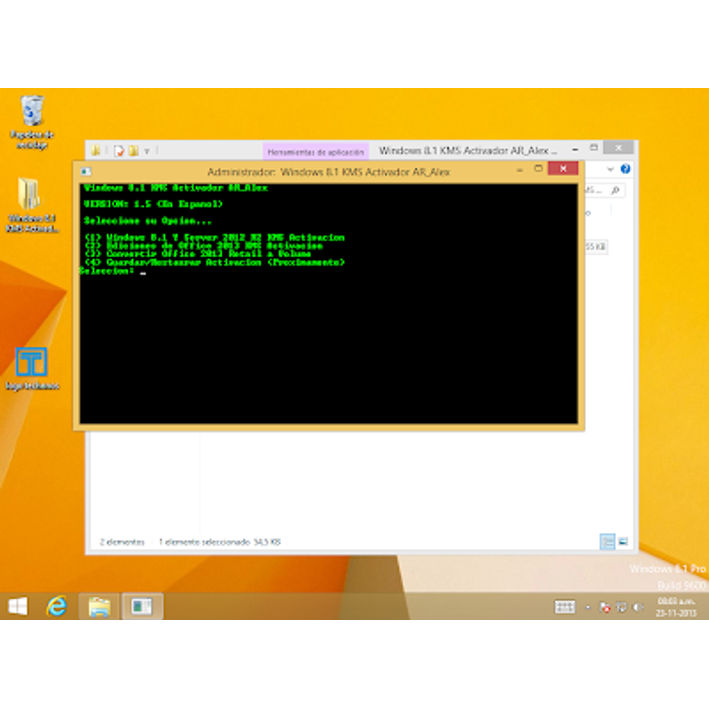Click option 3 Convertir Office Retail line
Image resolution: width=709 pixels, height=709 pixels.
click(x=198, y=254)
